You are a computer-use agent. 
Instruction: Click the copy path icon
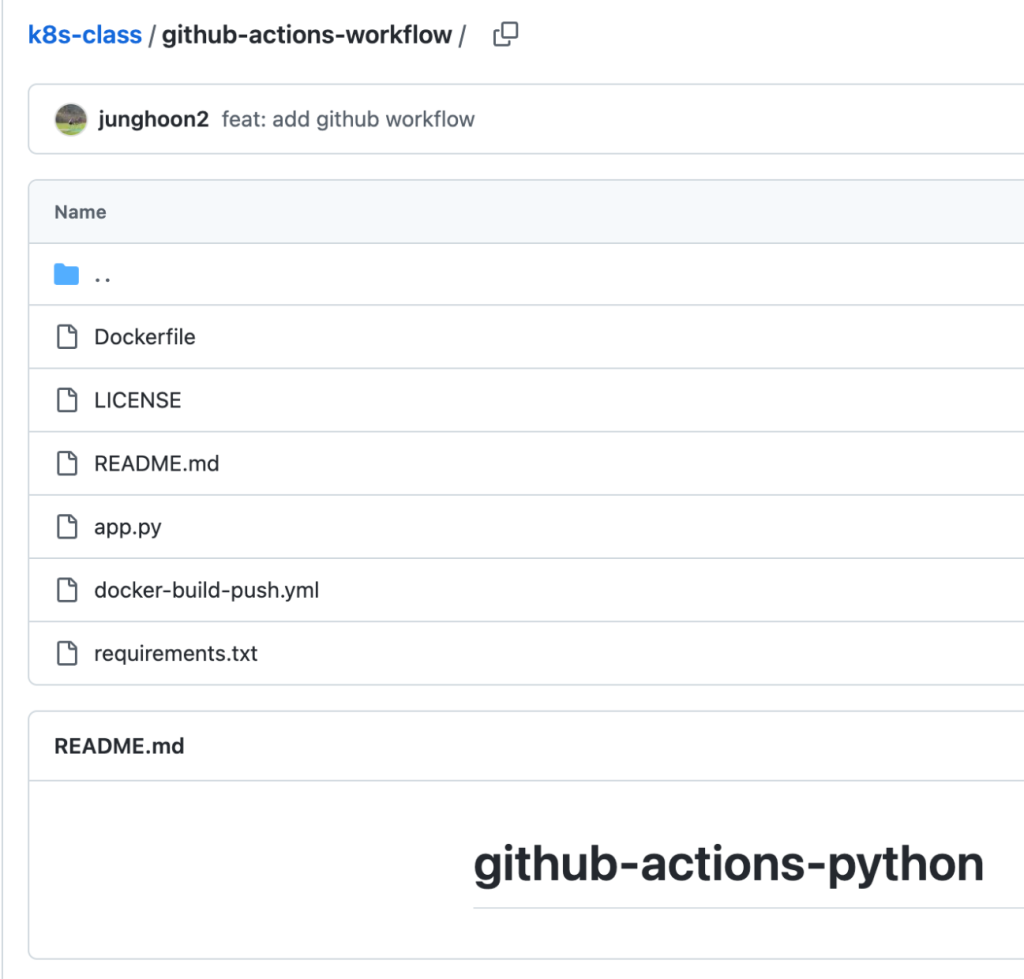(x=506, y=35)
